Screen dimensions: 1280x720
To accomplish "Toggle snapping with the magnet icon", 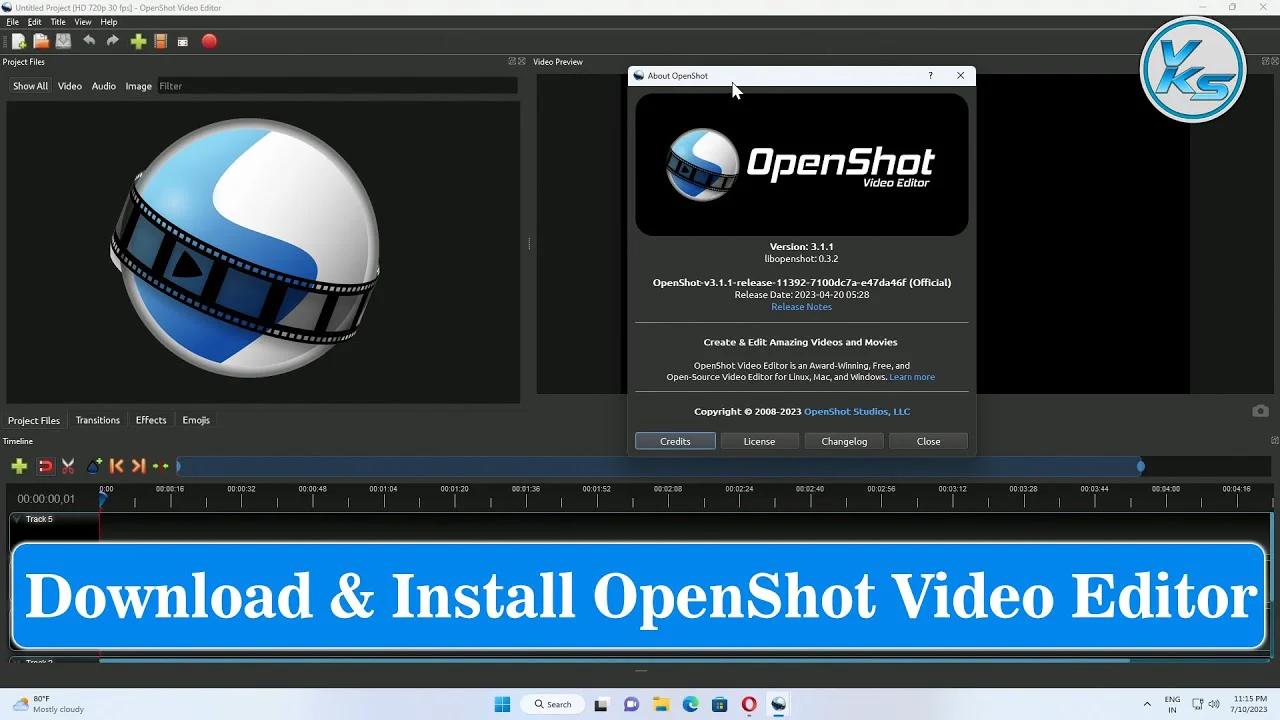I will tap(45, 466).
